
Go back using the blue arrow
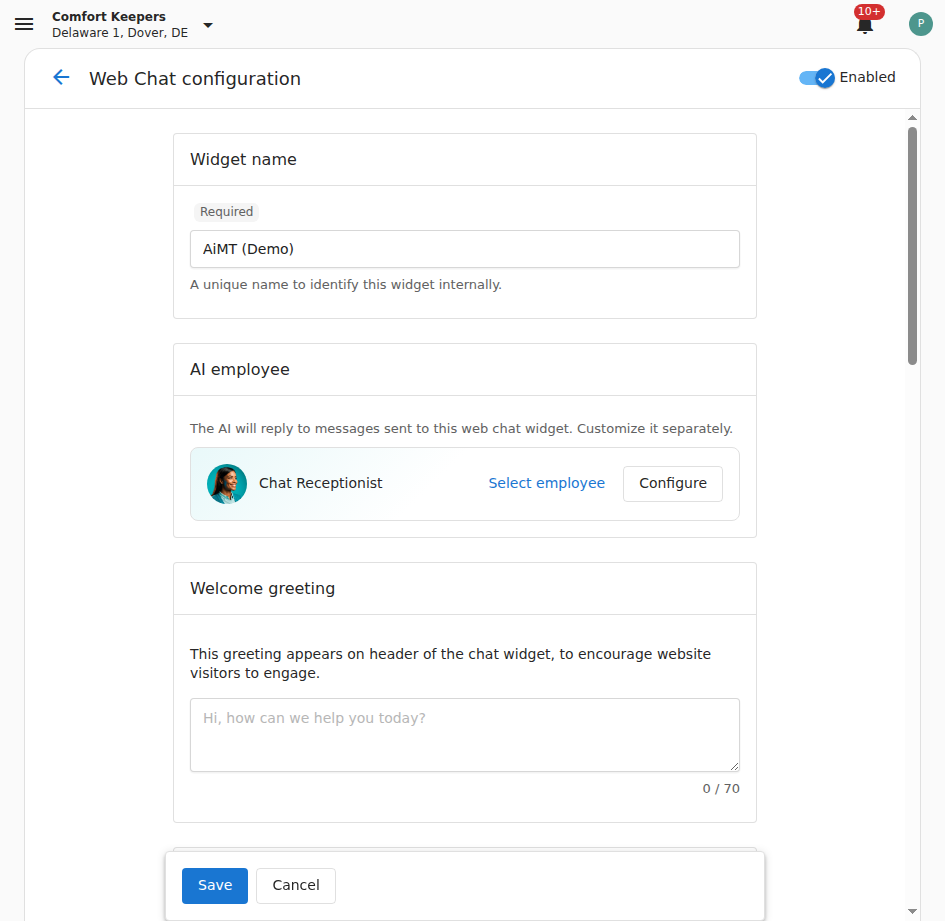(x=61, y=77)
